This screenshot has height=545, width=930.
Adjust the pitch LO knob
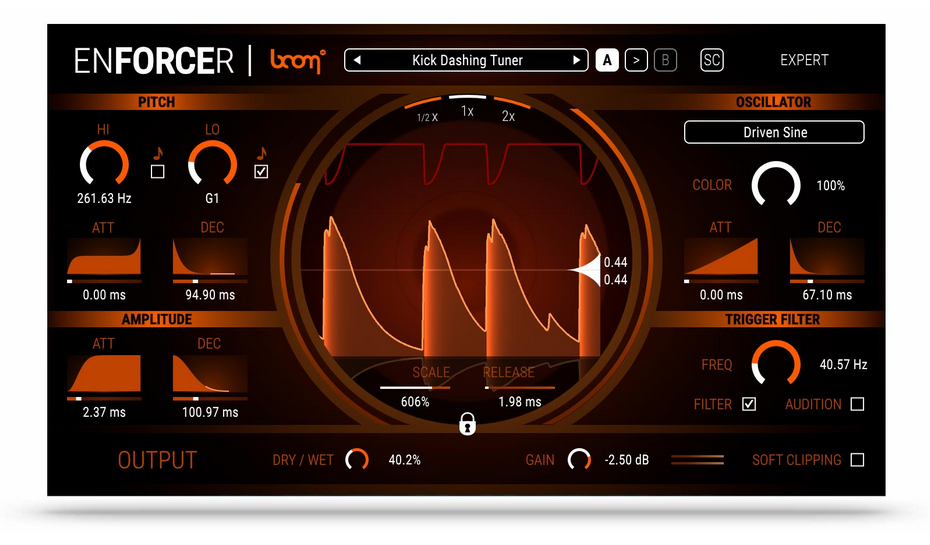pyautogui.click(x=212, y=164)
